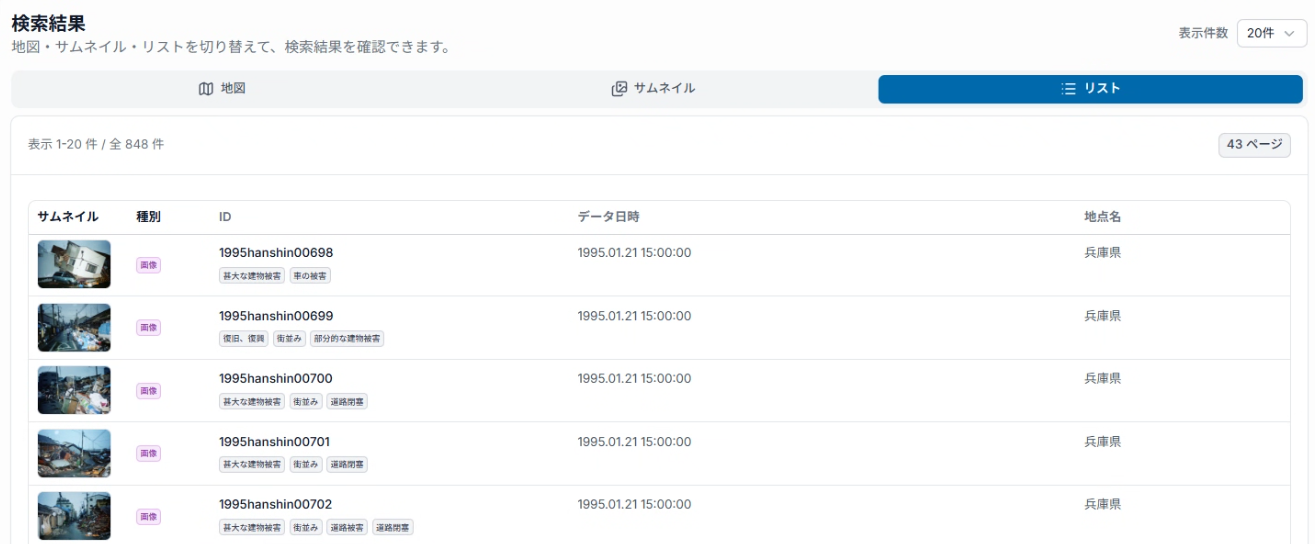This screenshot has height=544, width=1315.
Task: Click date cell in row 1995hanshin00698
Action: (634, 253)
